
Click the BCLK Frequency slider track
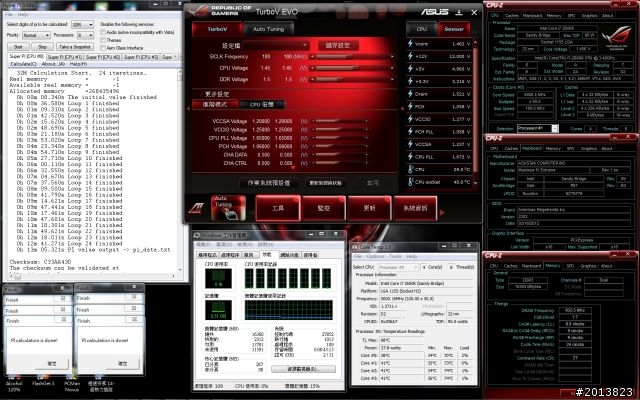(x=352, y=57)
